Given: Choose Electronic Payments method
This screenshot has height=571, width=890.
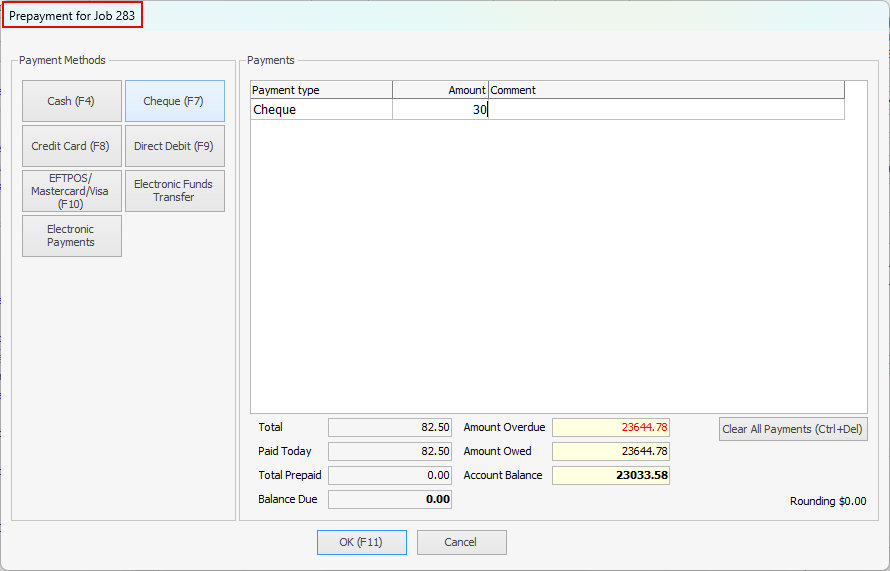Looking at the screenshot, I should click(72, 236).
